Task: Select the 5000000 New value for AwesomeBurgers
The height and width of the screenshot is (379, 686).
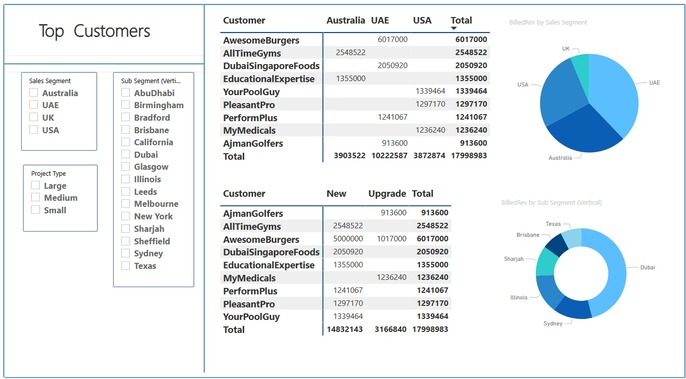Action: 348,239
